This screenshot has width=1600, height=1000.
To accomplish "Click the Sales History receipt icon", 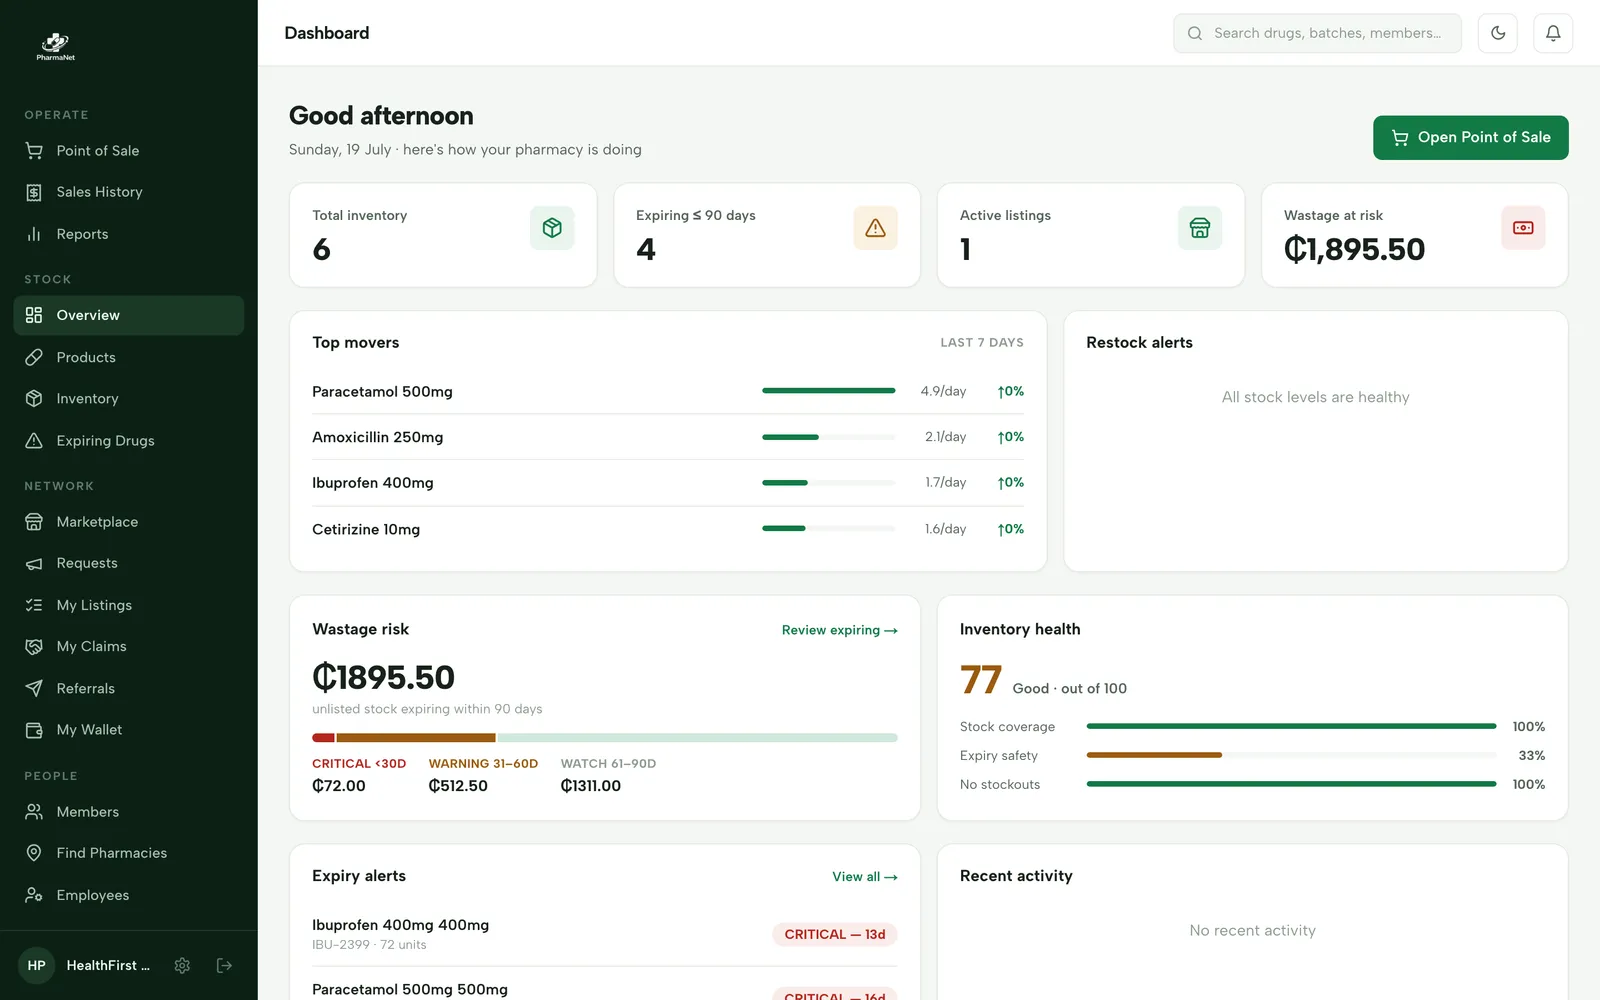I will point(34,192).
